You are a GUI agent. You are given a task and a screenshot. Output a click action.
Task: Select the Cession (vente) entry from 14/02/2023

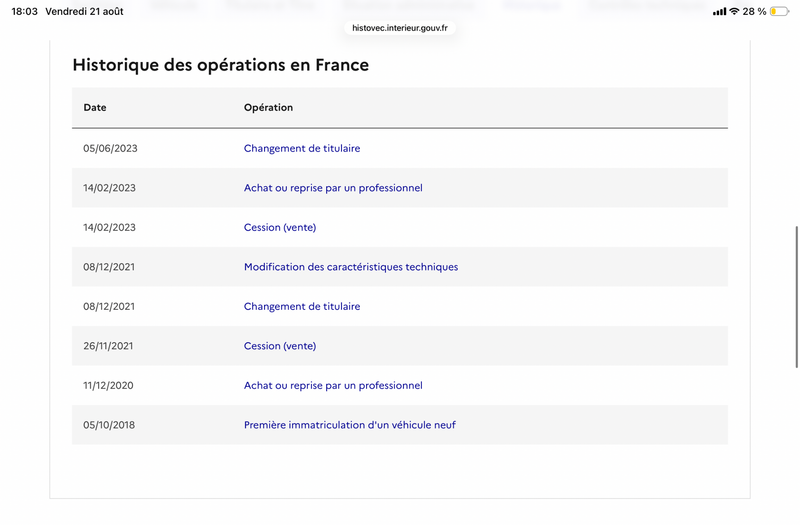[x=280, y=228]
